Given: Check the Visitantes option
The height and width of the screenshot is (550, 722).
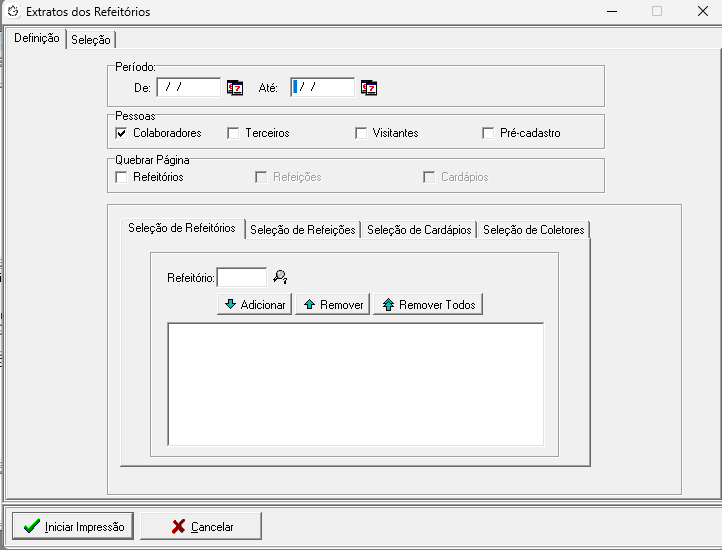Looking at the screenshot, I should point(361,133).
